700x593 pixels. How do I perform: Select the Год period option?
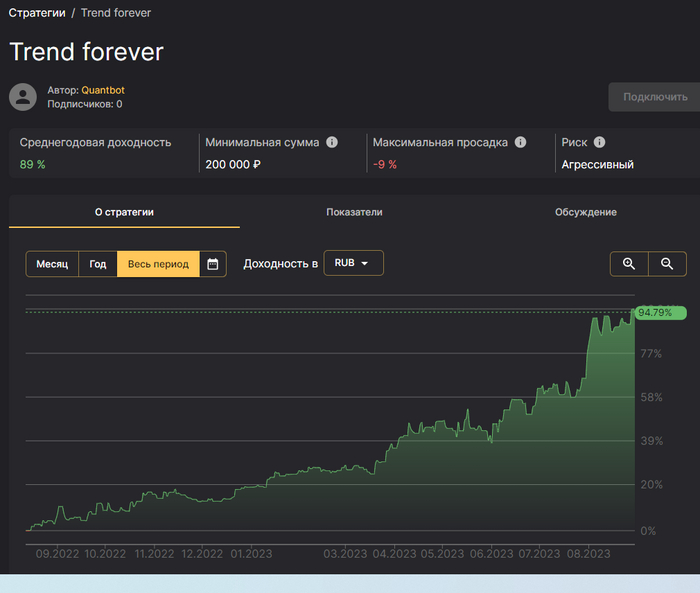point(98,264)
